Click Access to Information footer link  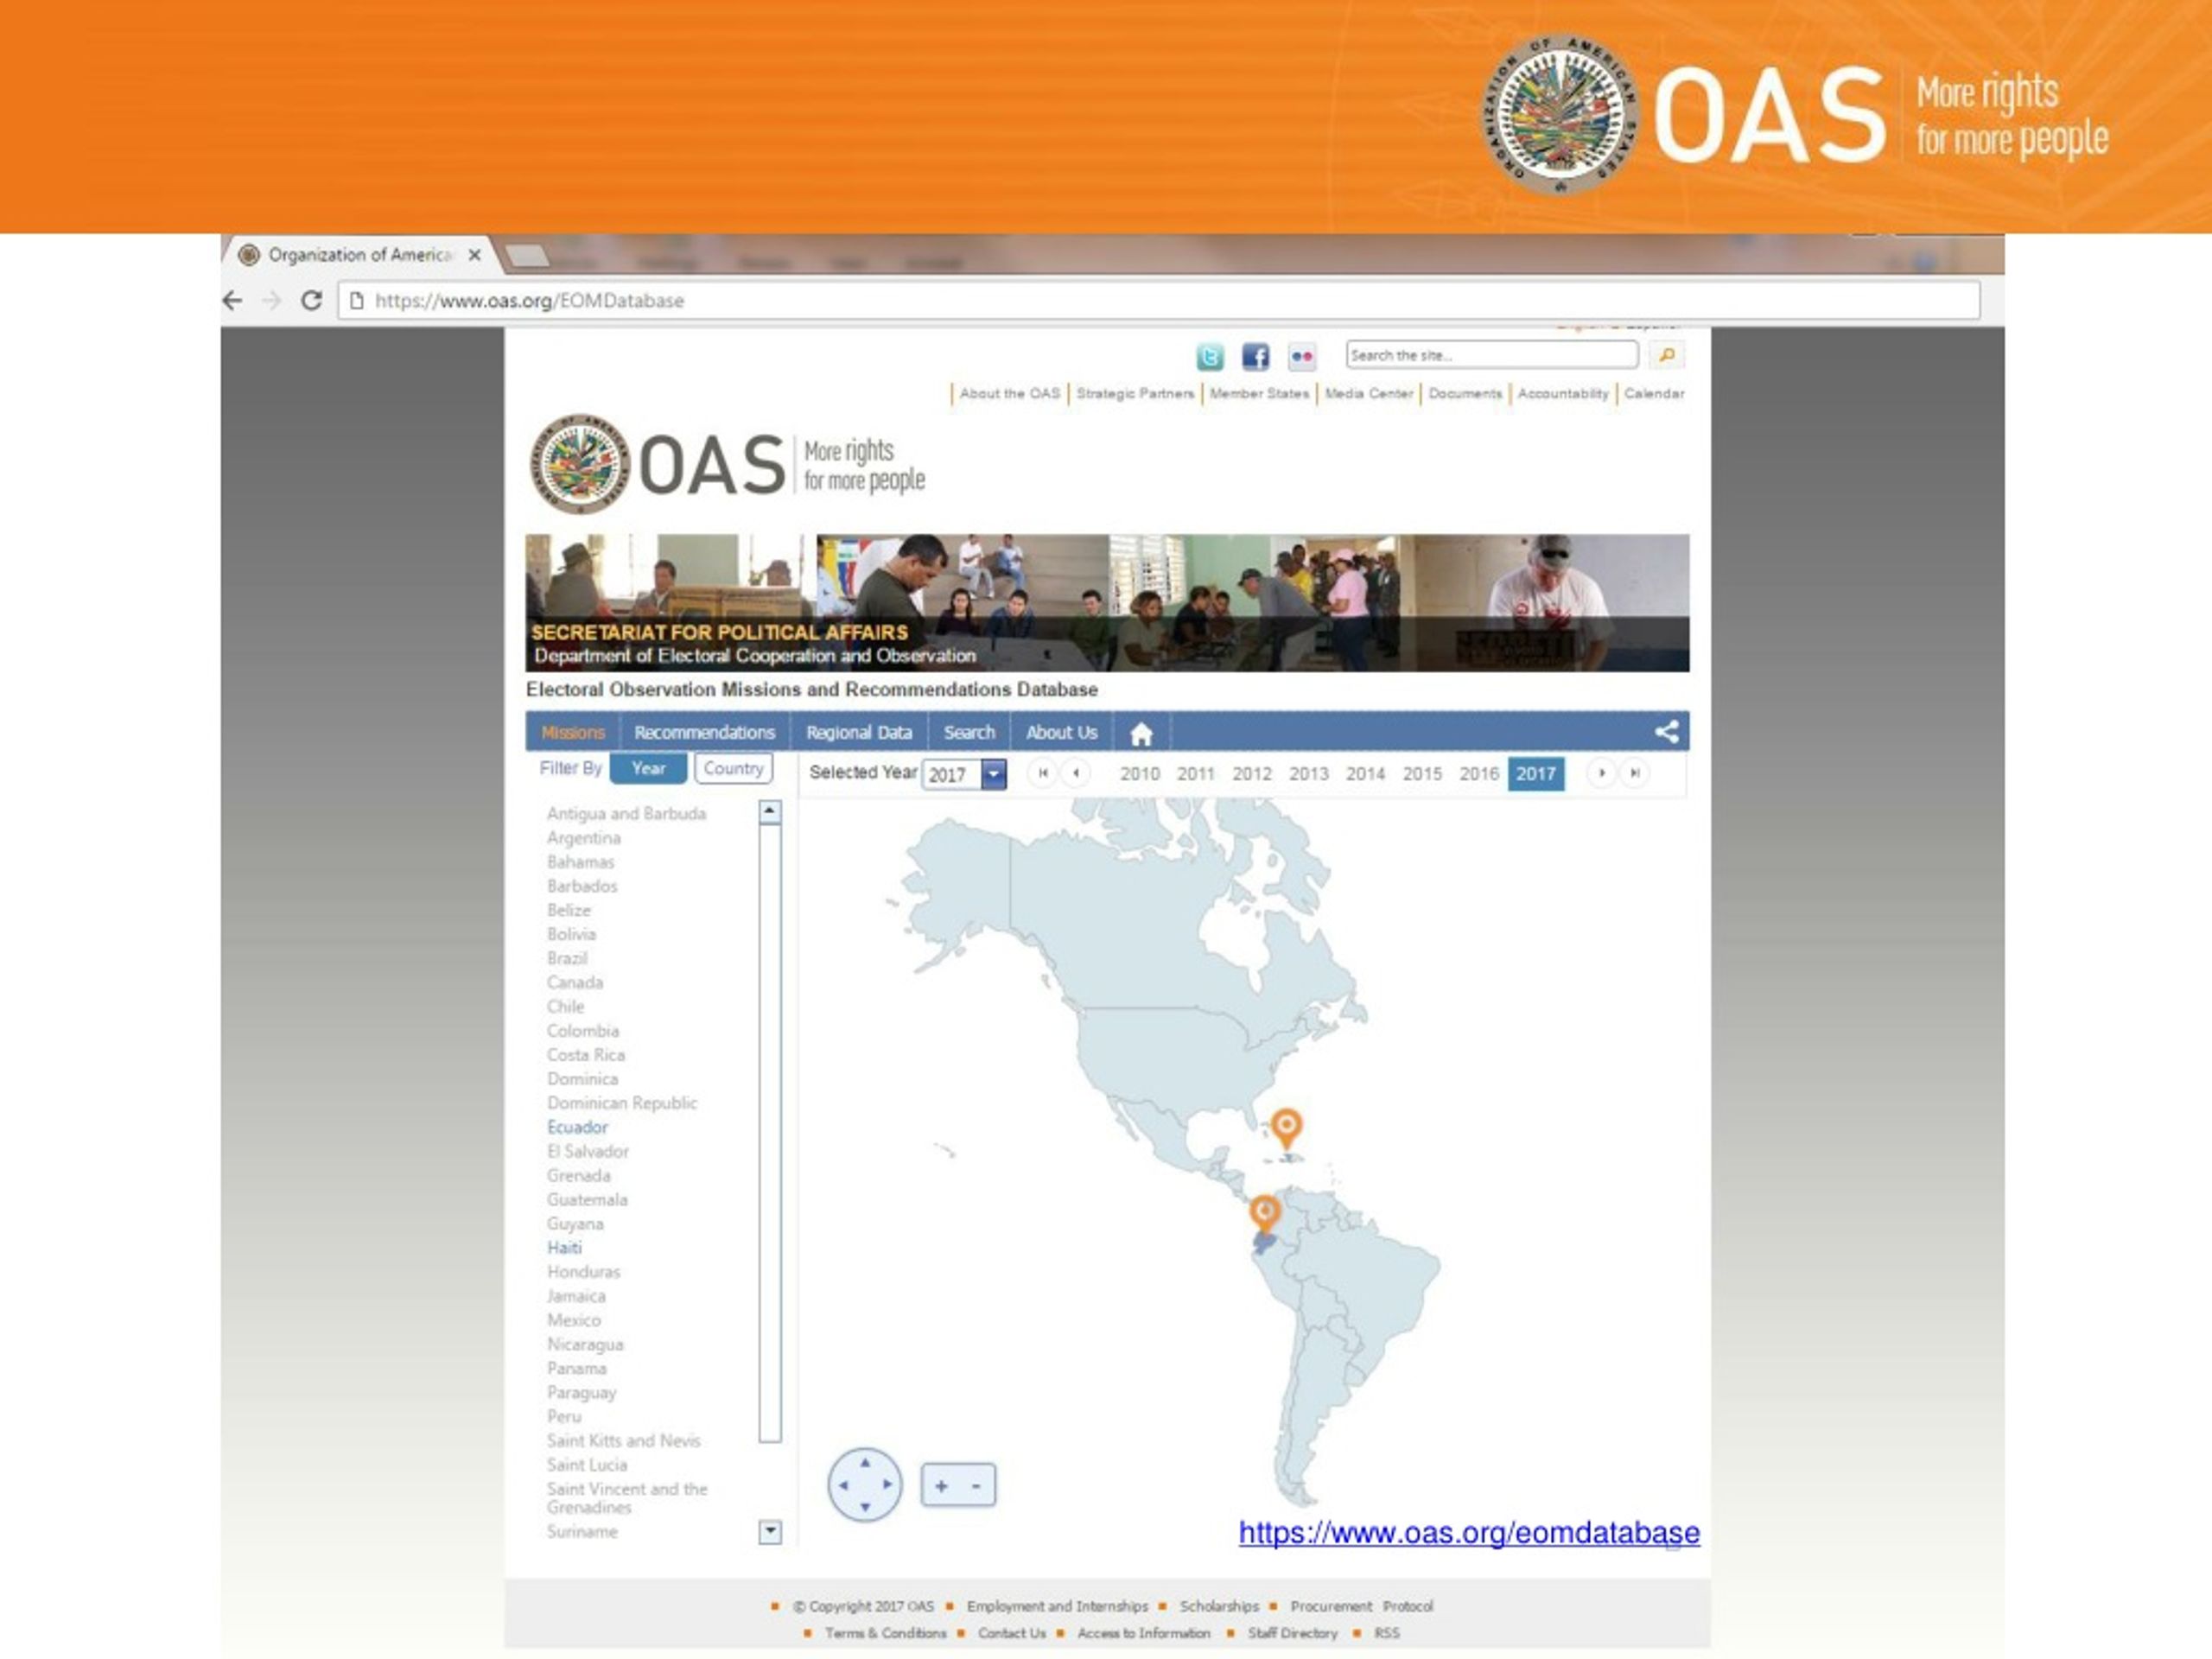coord(1144,1633)
